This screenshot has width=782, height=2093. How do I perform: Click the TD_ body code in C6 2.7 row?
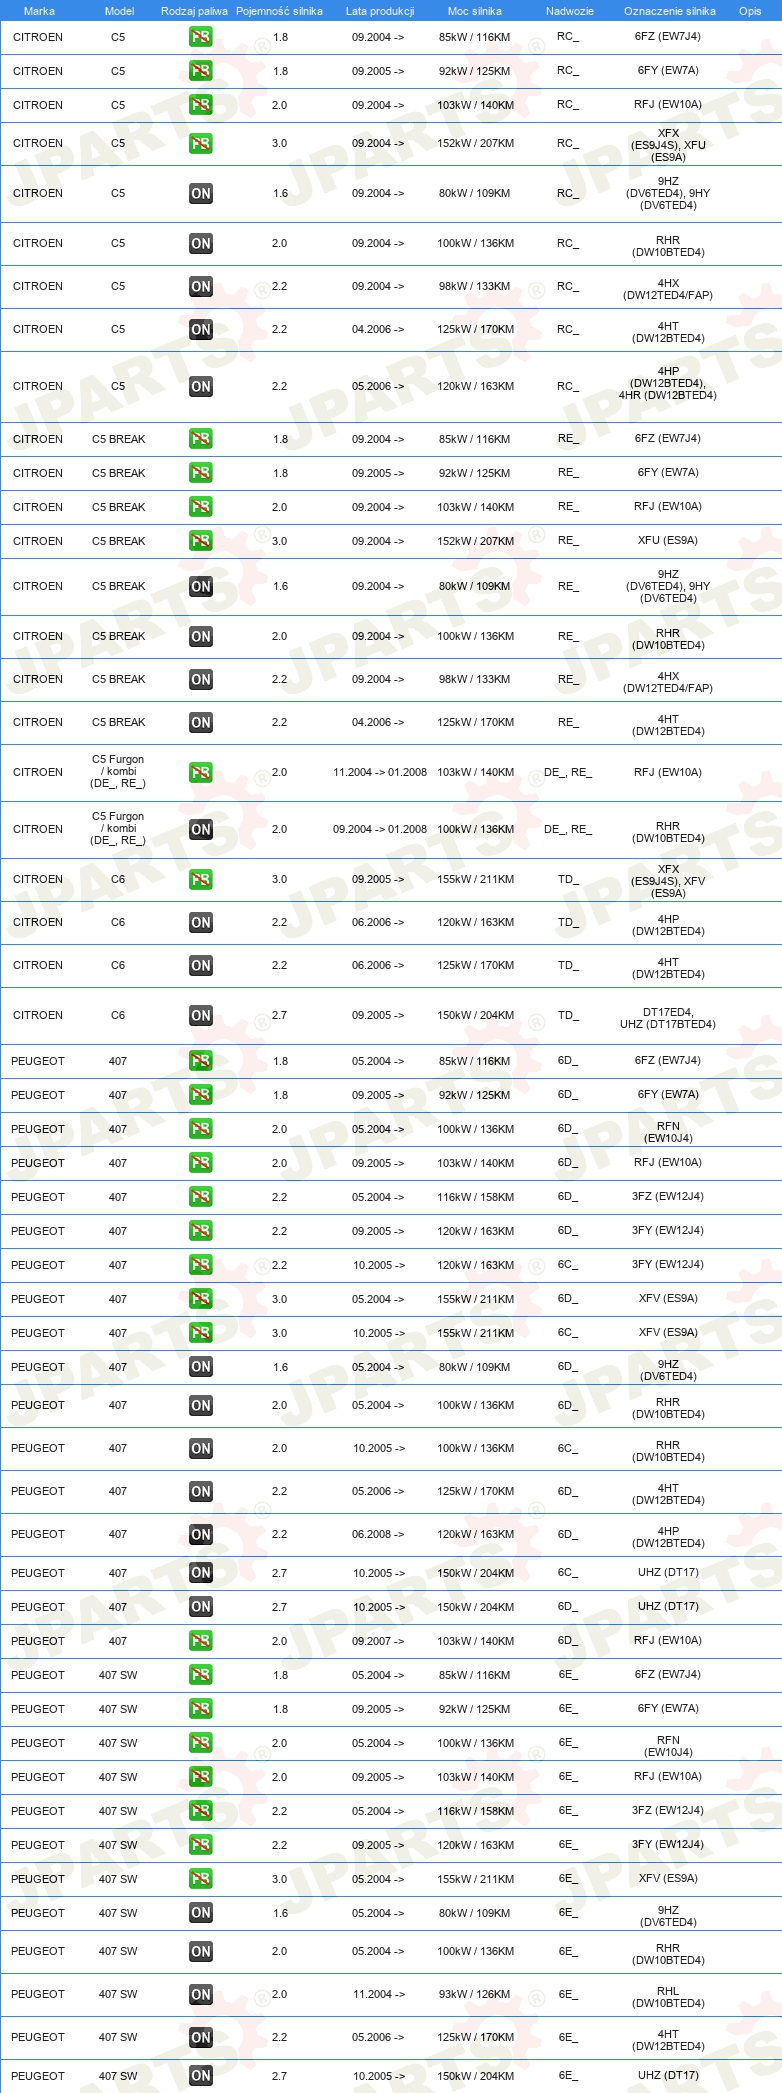point(568,1015)
